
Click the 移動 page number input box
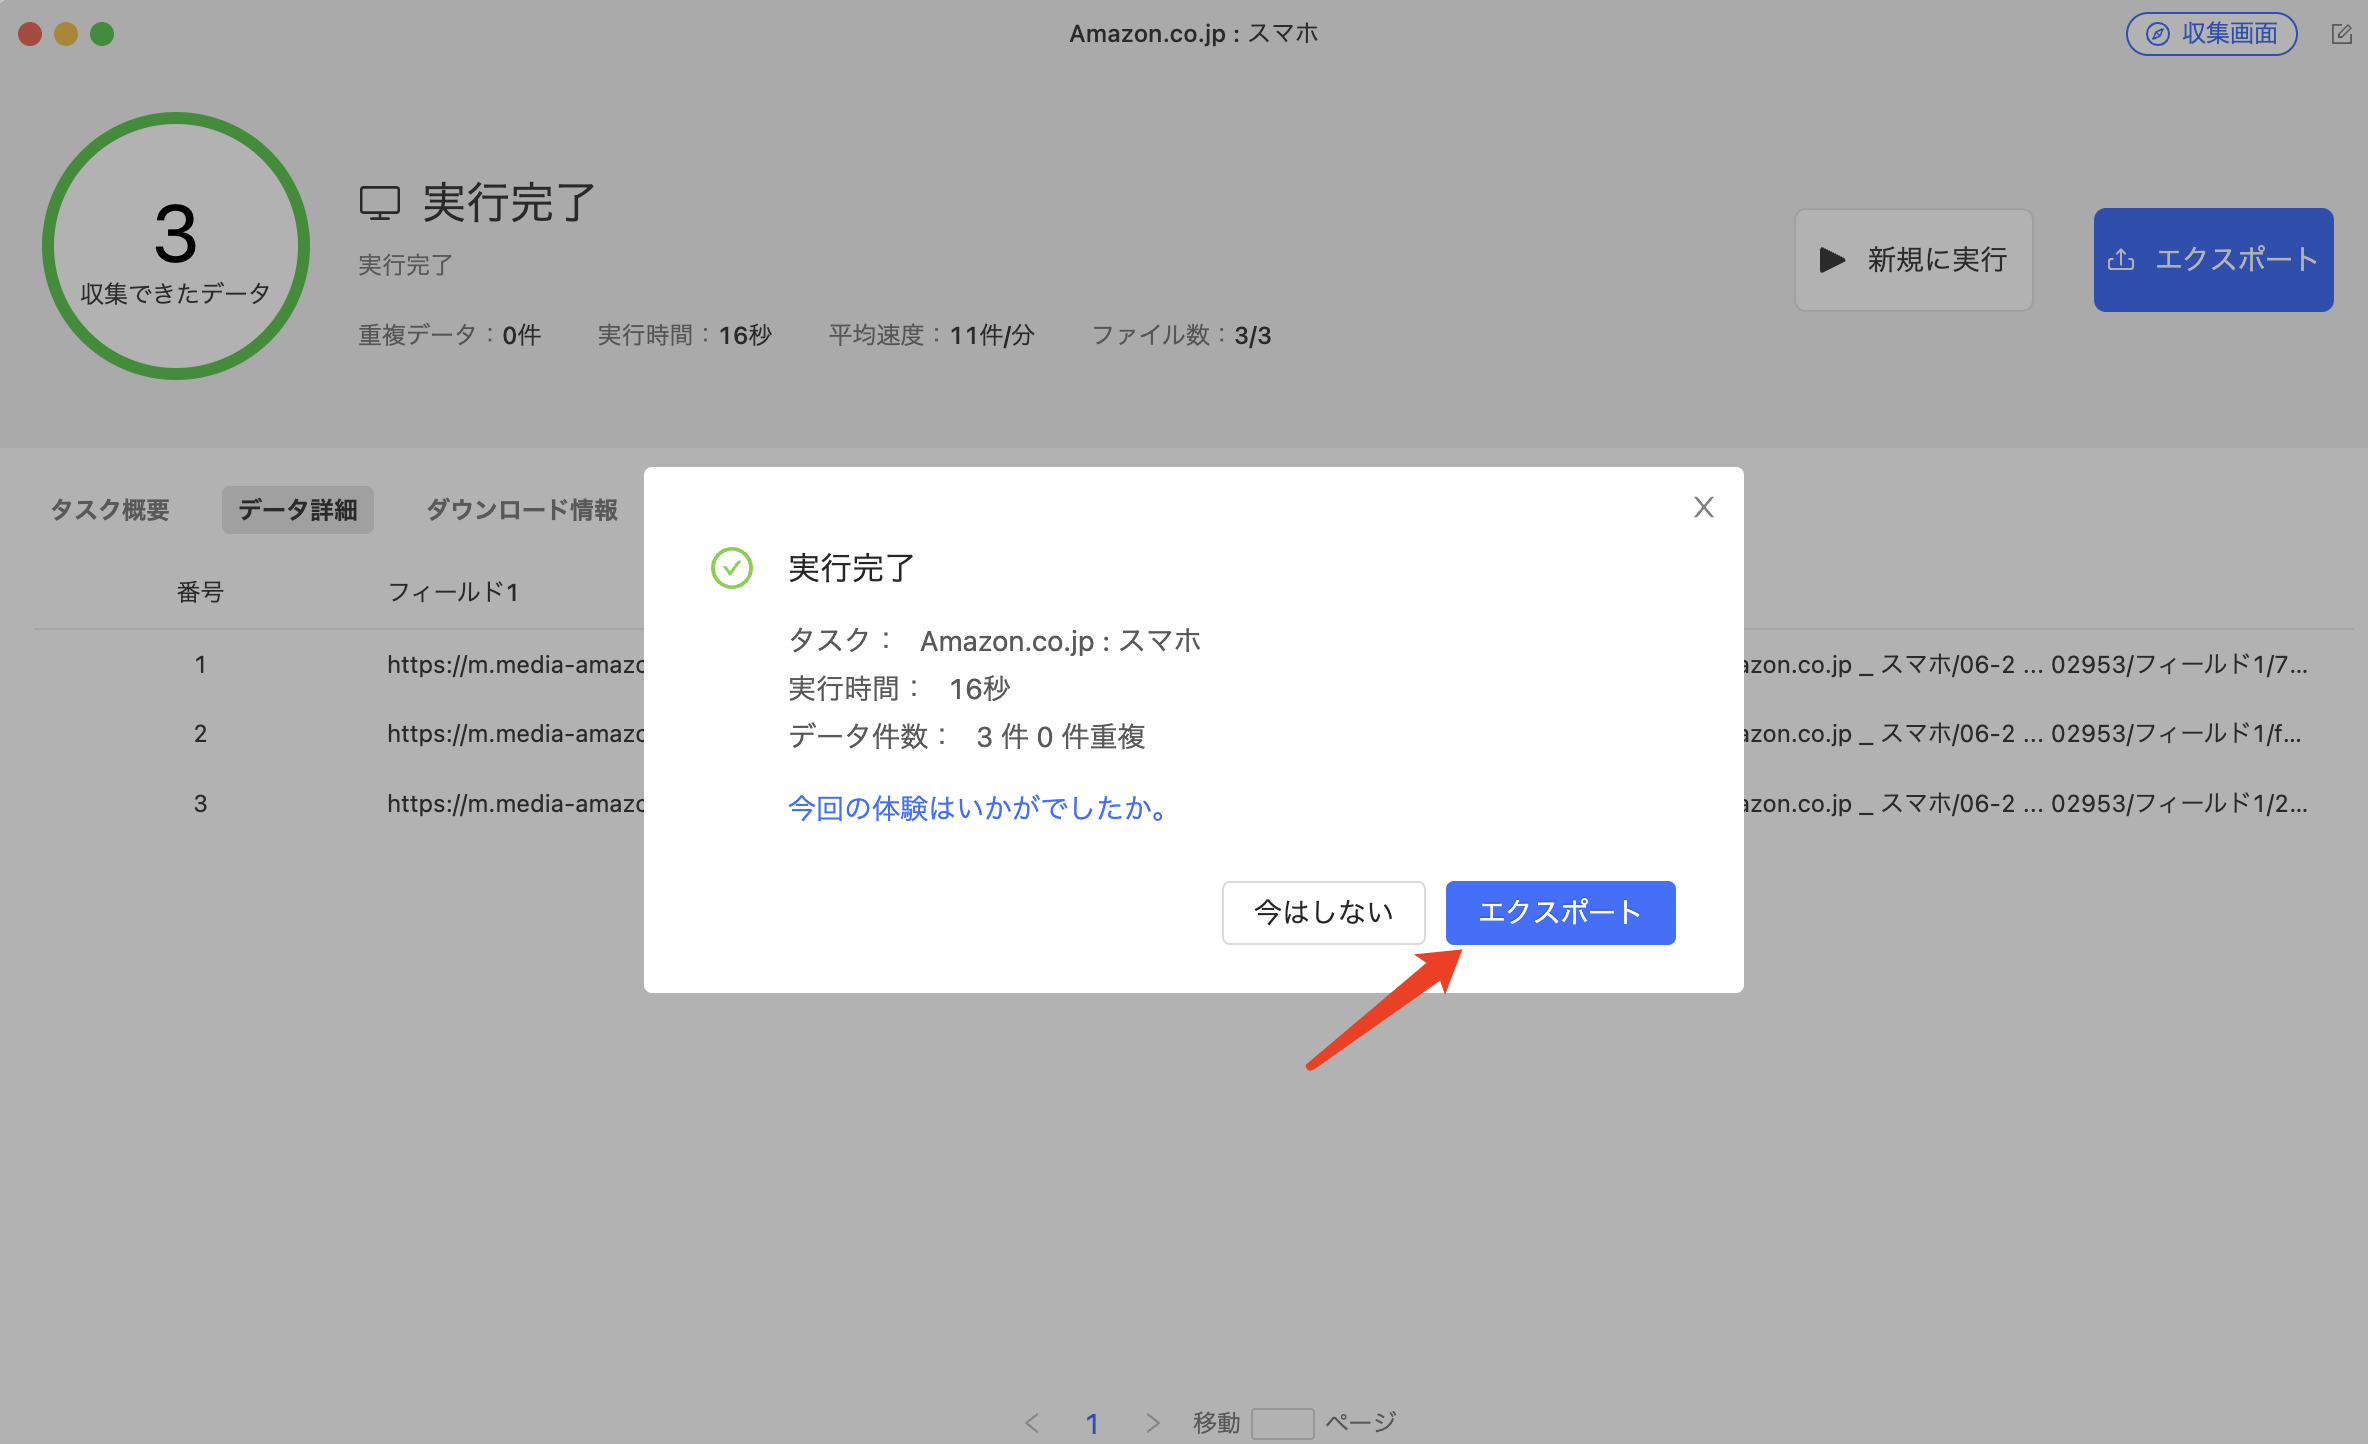[1282, 1423]
